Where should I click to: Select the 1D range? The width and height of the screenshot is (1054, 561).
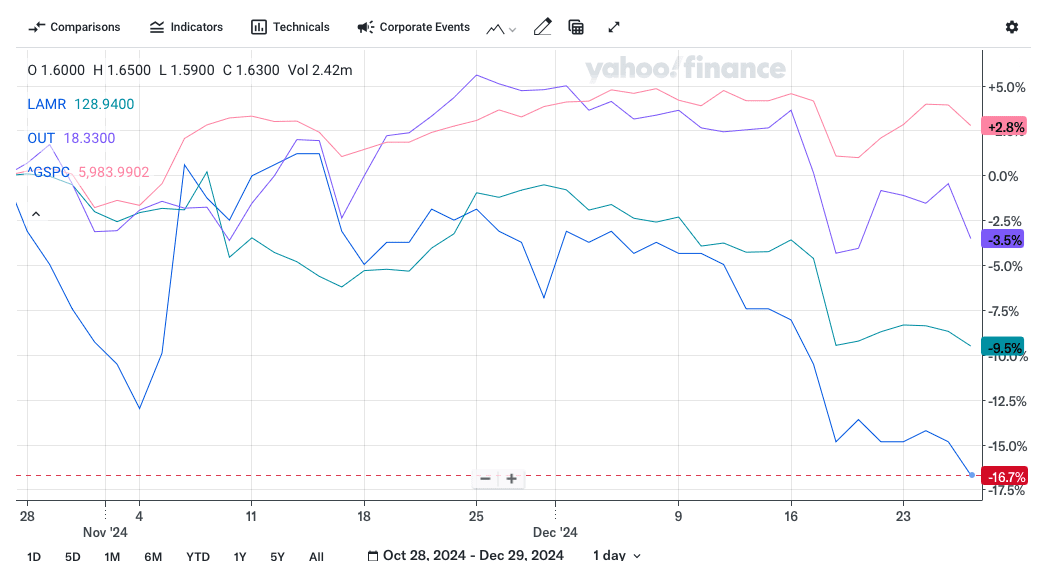[x=34, y=556]
